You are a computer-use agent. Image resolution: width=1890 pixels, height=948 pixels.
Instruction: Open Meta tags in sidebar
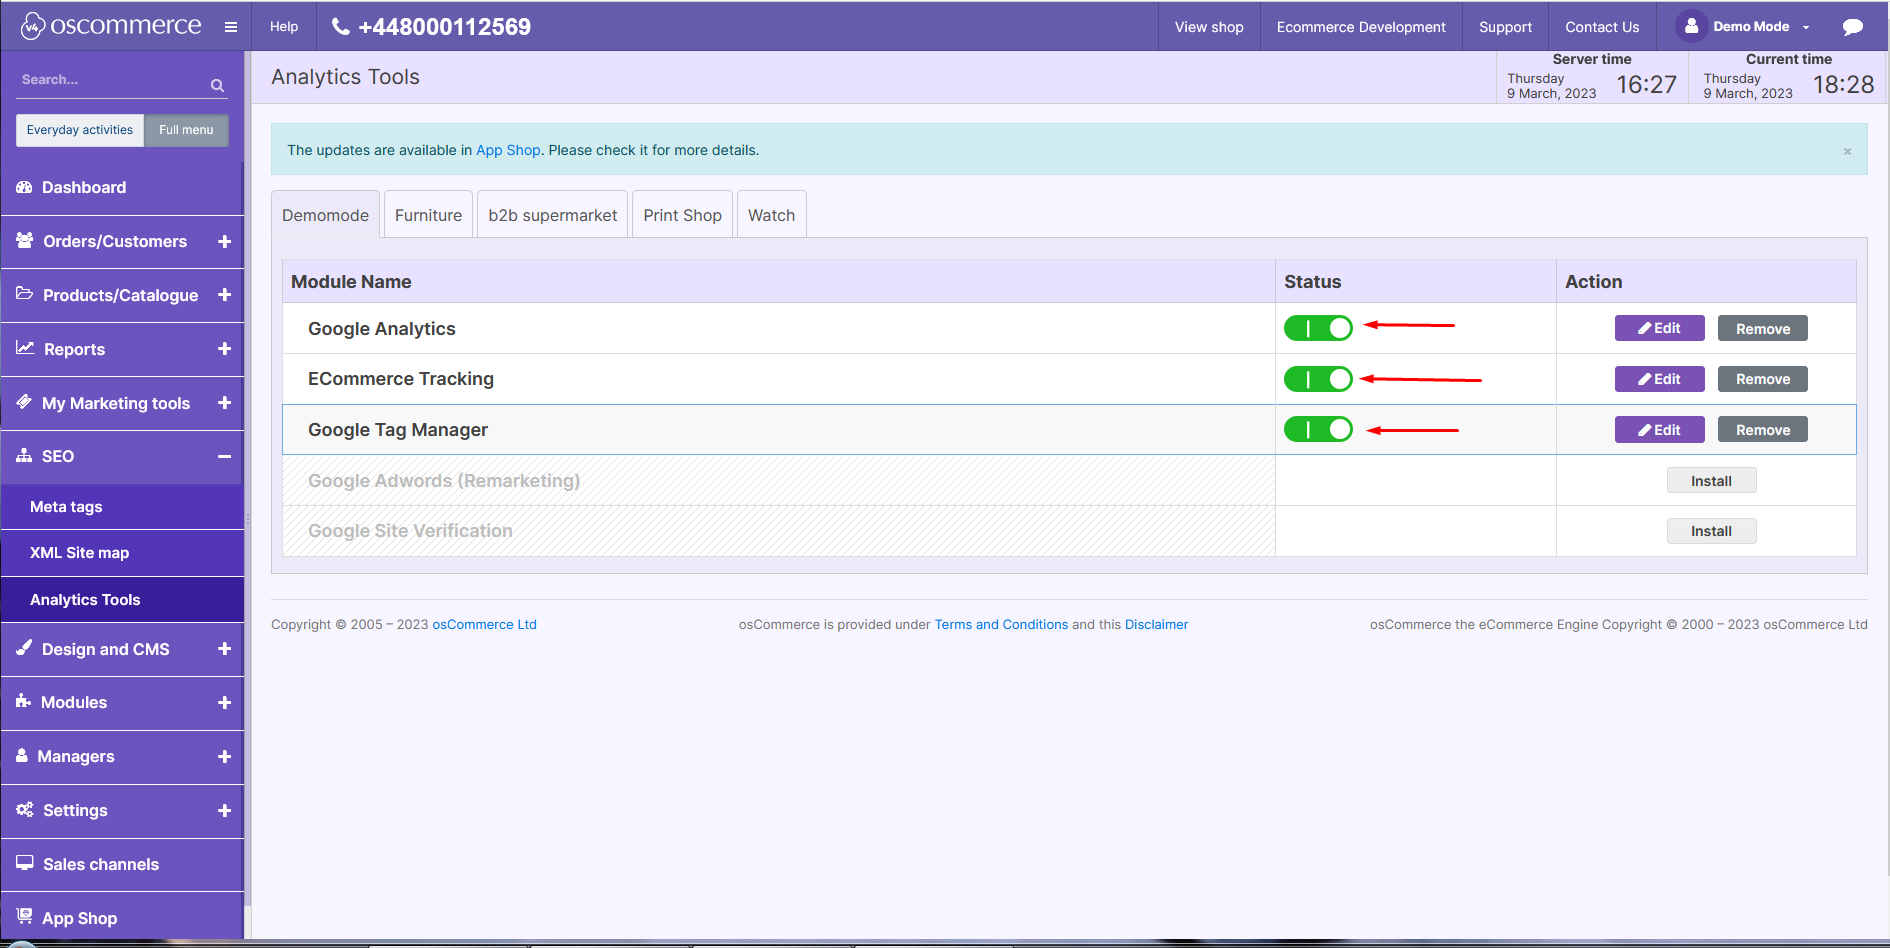click(x=122, y=507)
